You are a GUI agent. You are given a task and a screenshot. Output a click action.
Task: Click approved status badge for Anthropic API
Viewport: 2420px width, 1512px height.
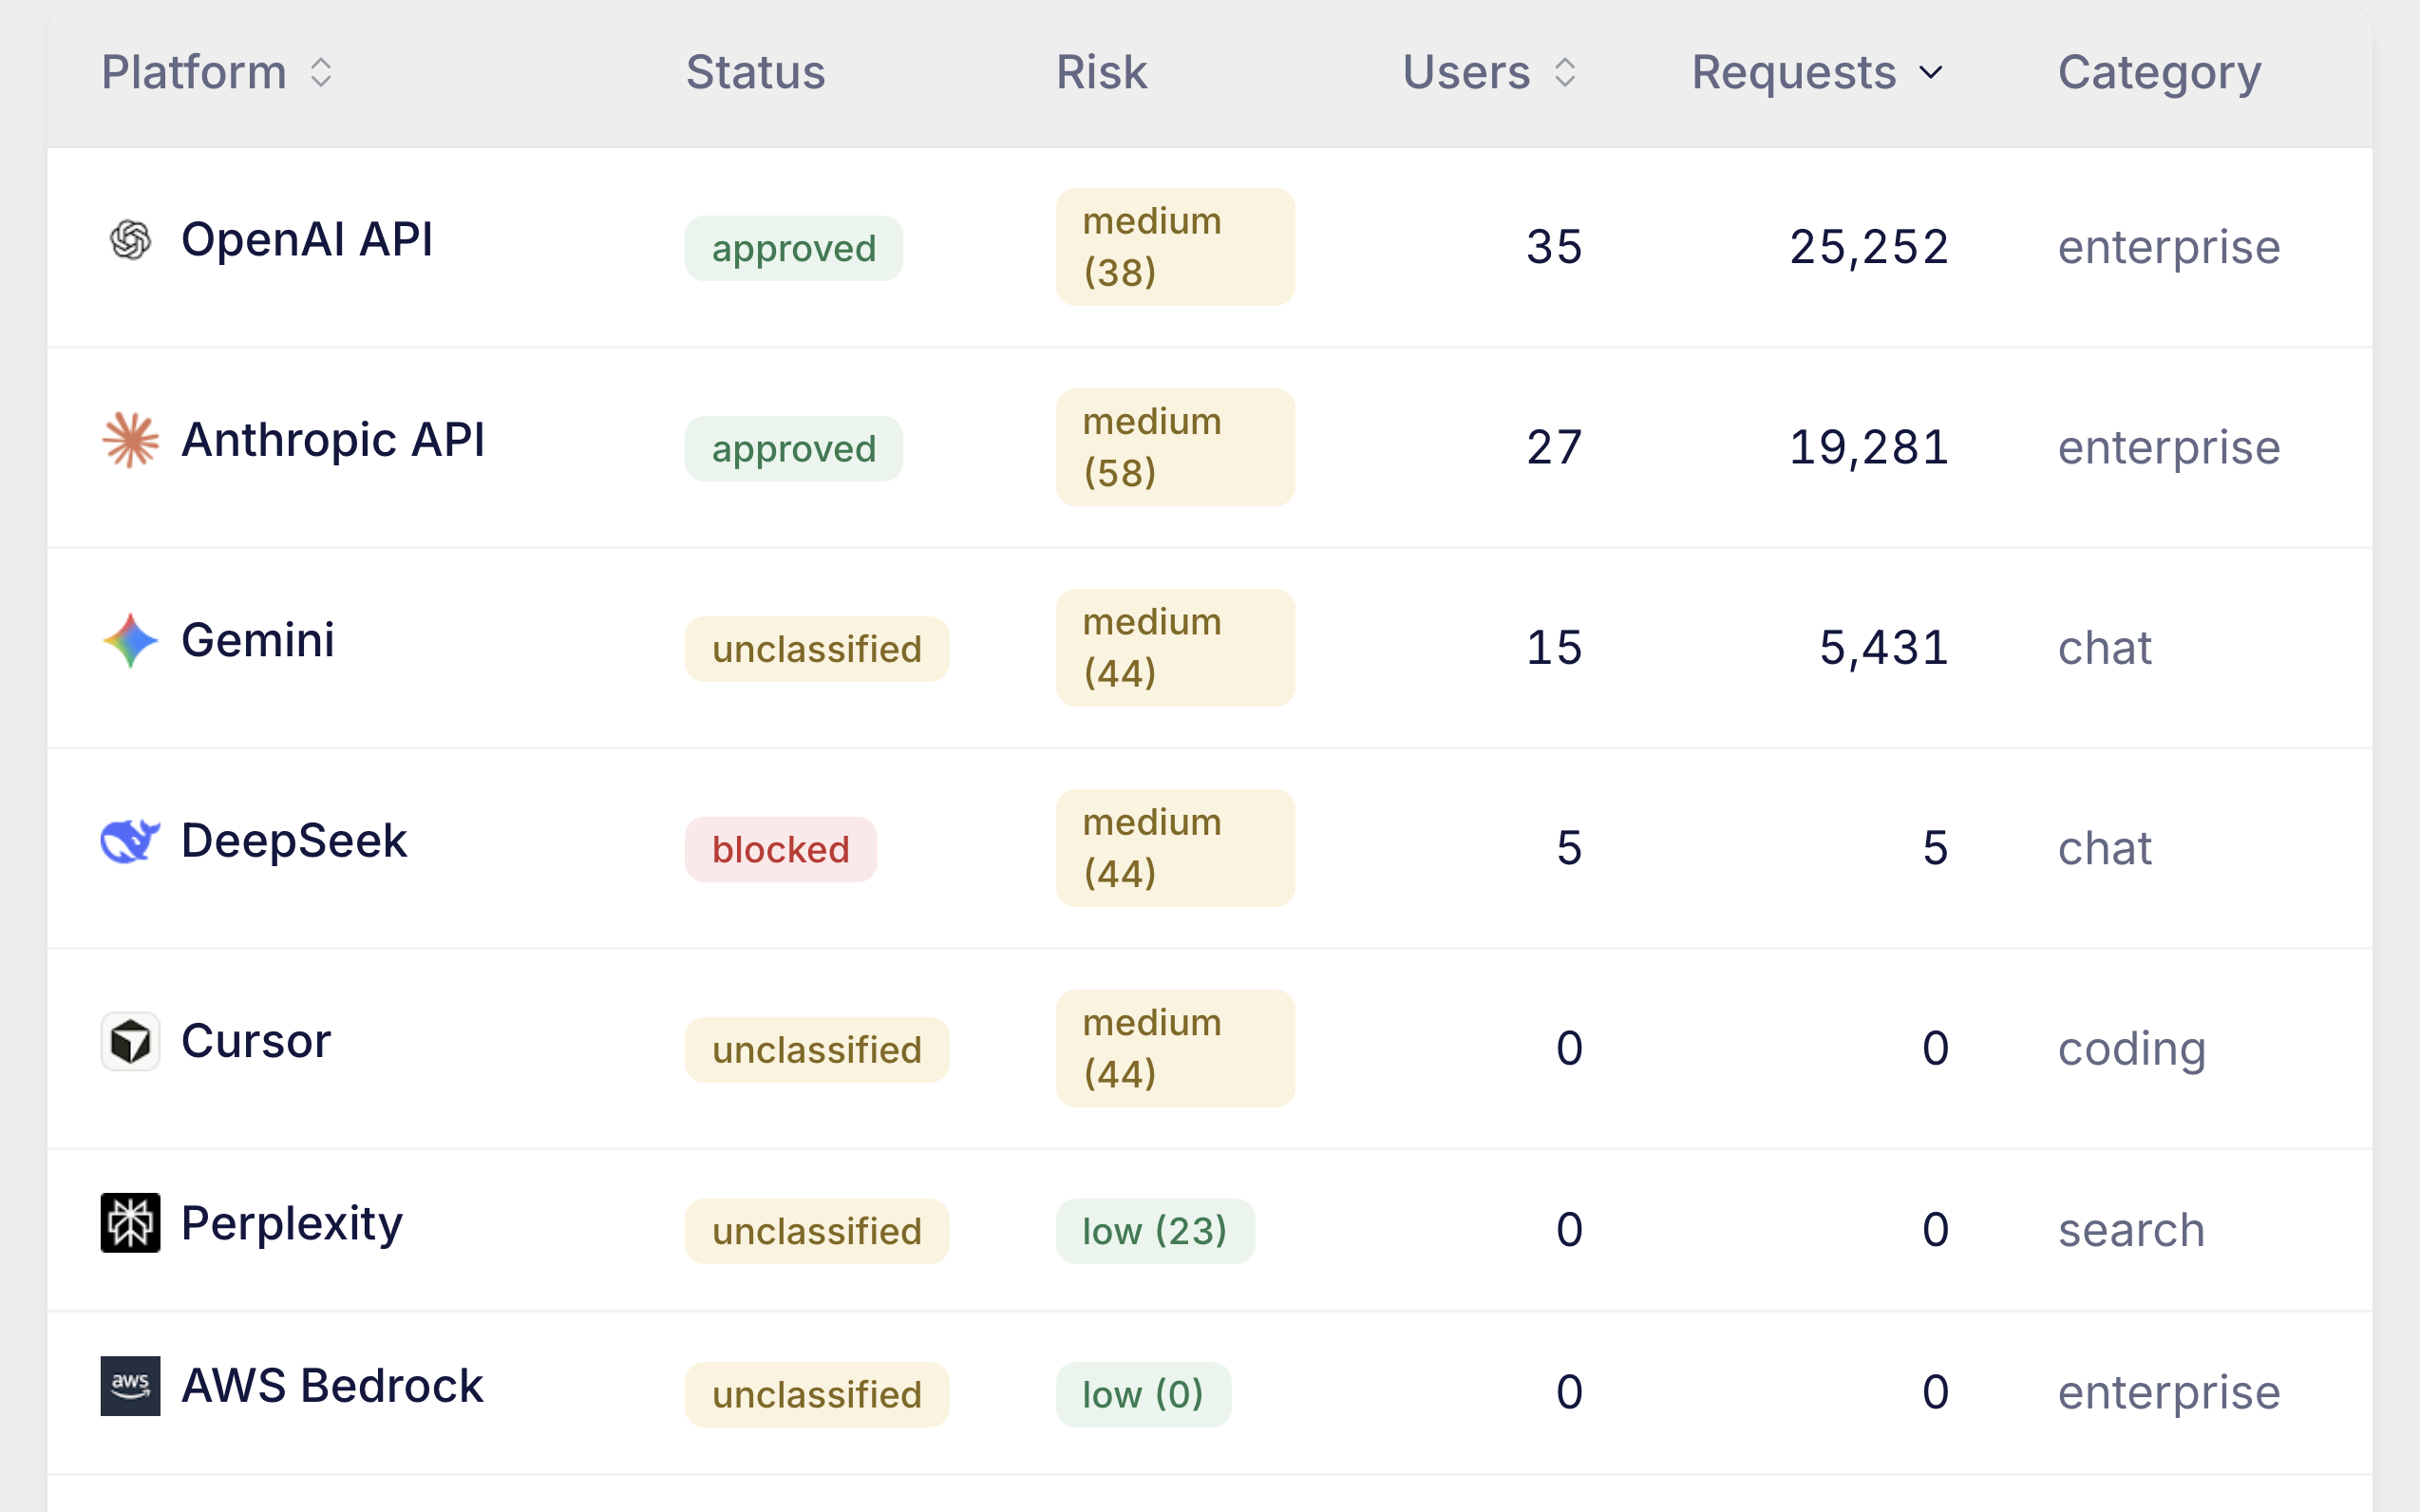[x=794, y=449]
